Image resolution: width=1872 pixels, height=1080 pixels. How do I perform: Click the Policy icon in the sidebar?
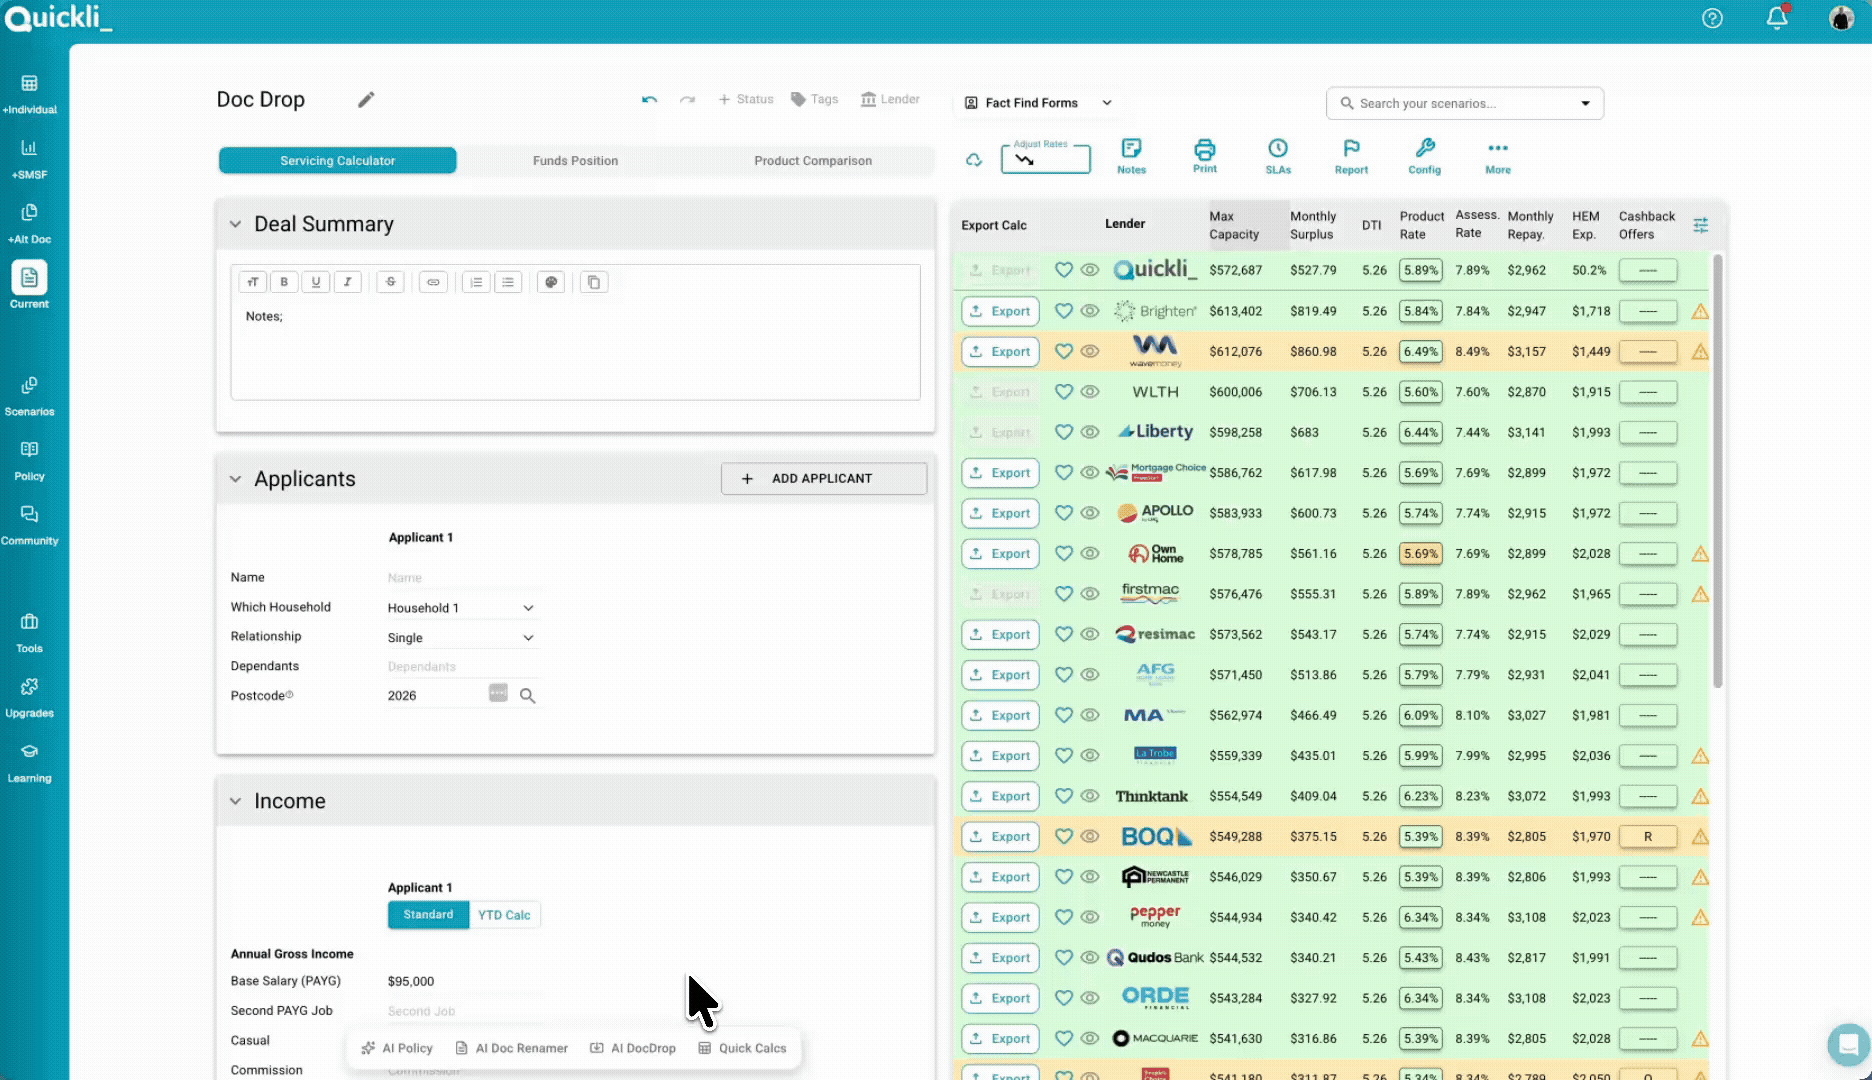coord(29,459)
